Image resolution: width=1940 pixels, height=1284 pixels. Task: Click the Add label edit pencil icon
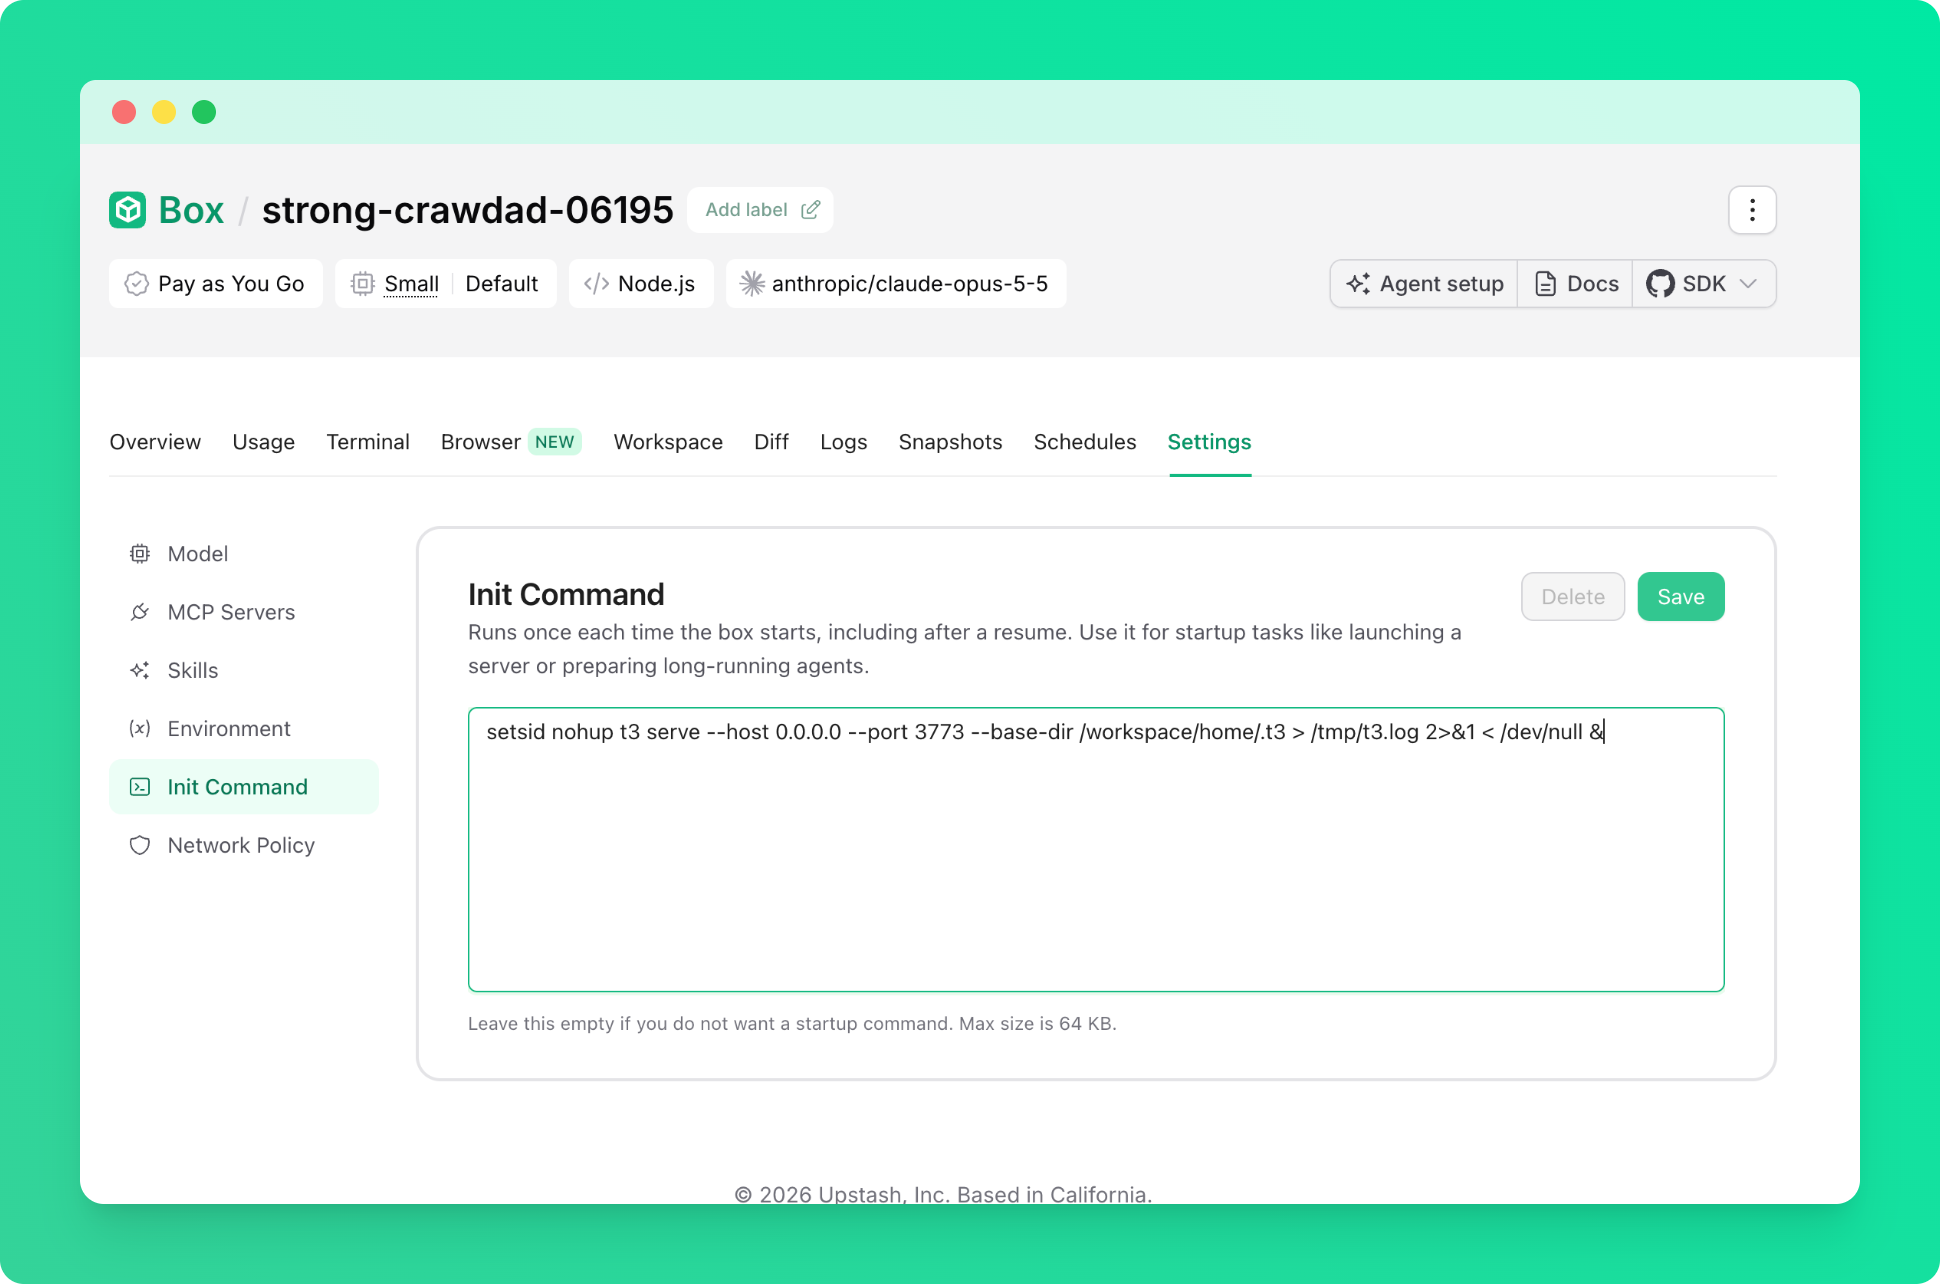coord(811,210)
